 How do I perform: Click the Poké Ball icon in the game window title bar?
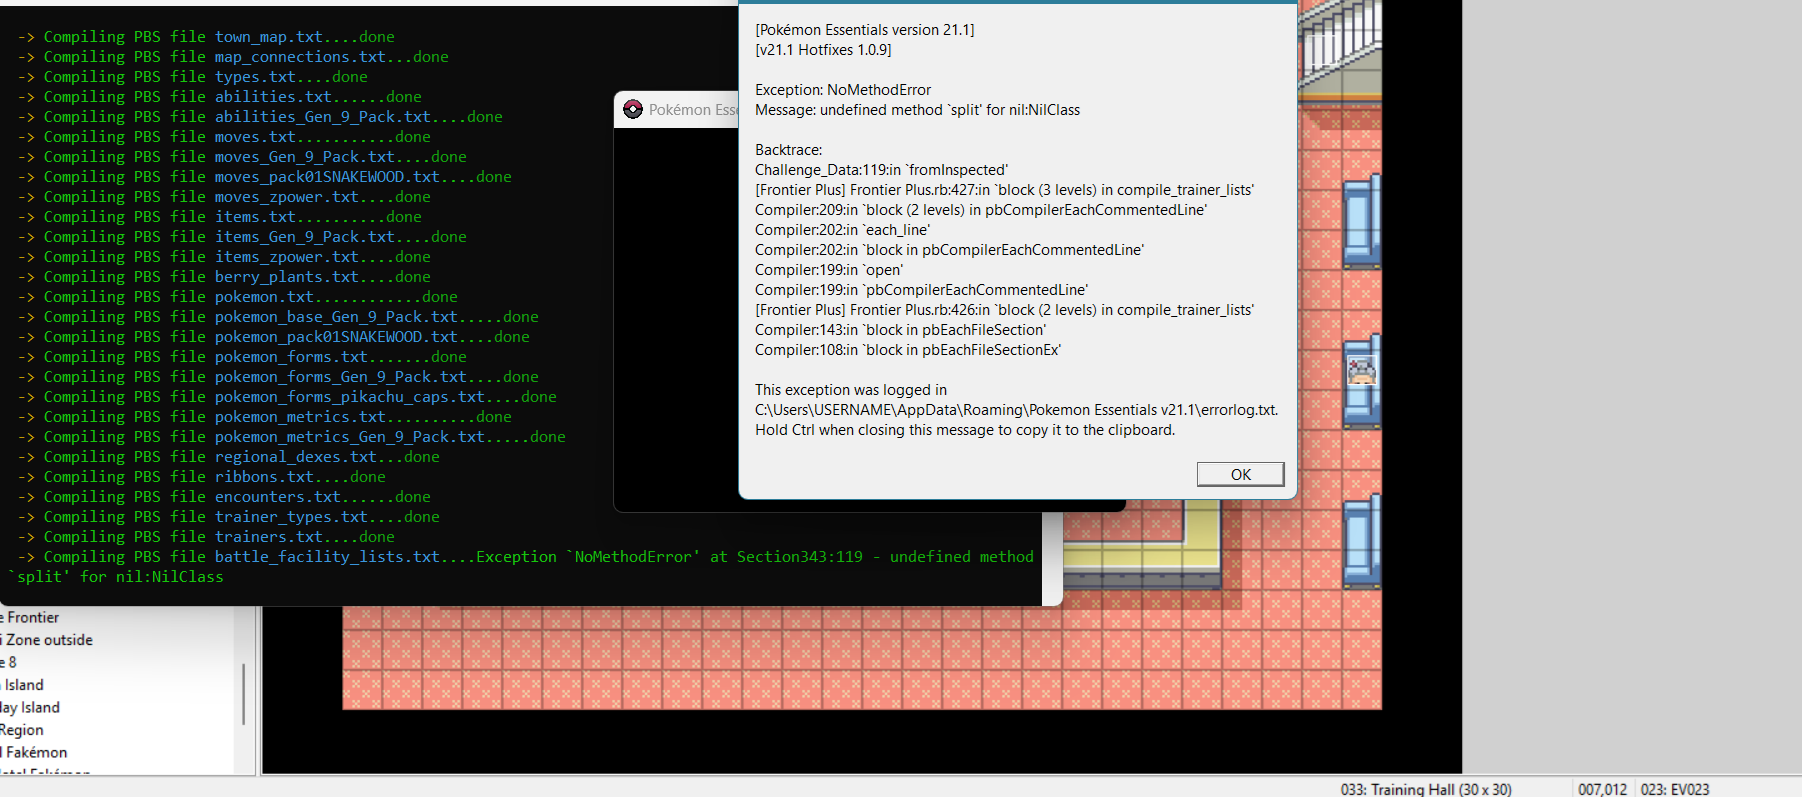tap(633, 109)
